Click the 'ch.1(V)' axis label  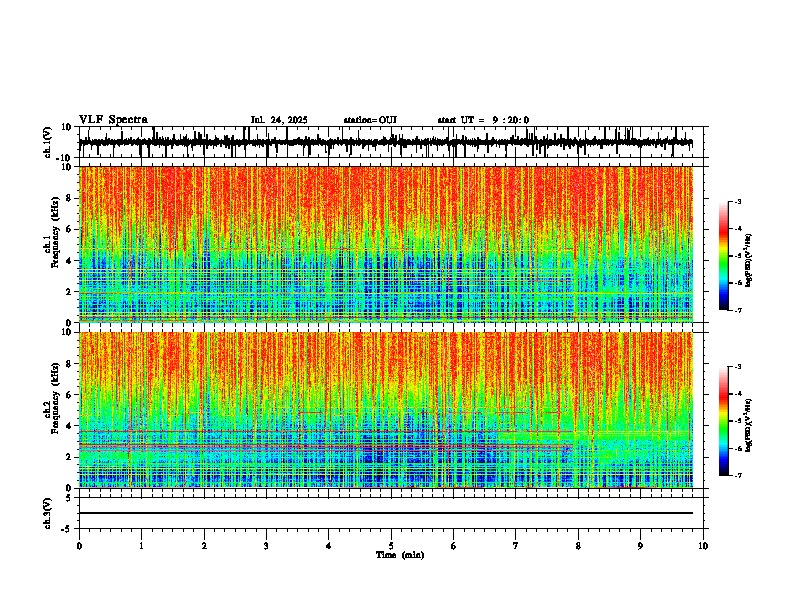(48, 142)
